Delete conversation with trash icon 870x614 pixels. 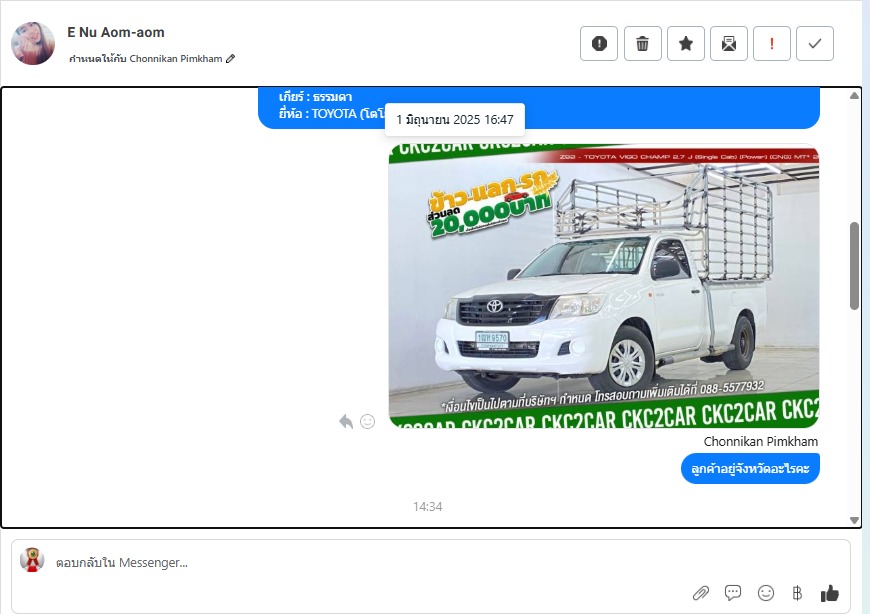point(643,43)
